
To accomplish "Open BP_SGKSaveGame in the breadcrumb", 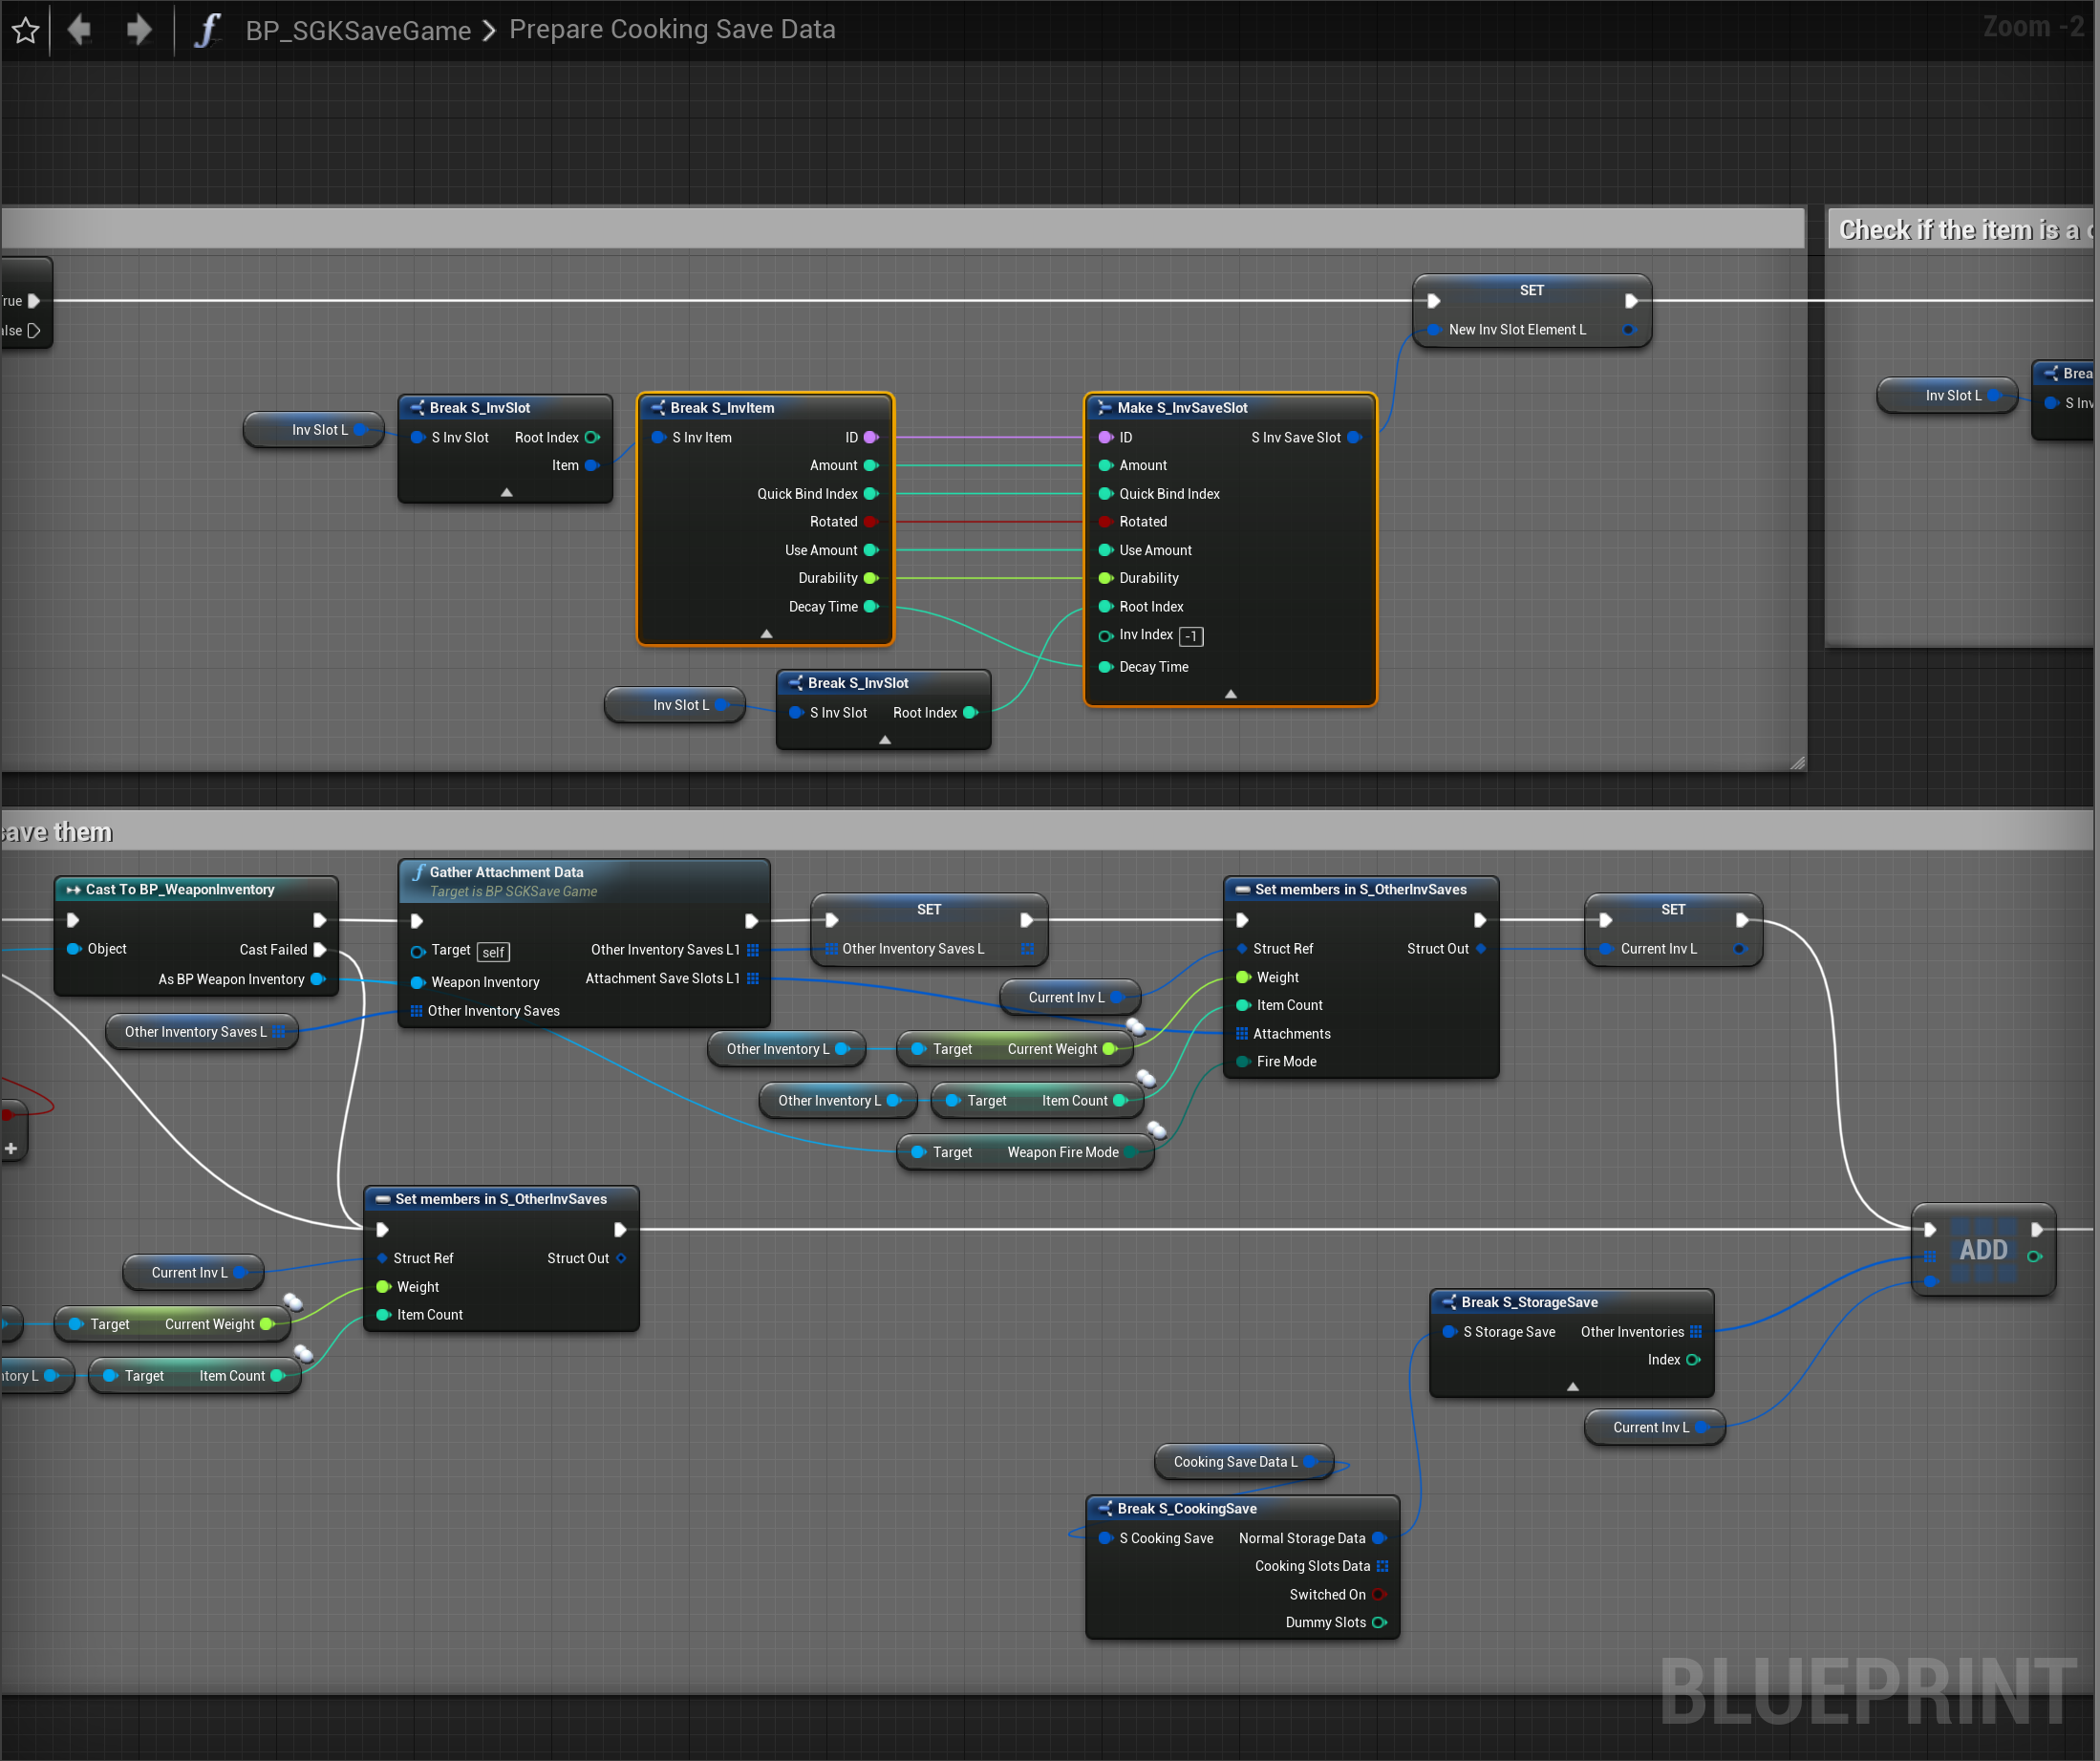I will pos(358,30).
